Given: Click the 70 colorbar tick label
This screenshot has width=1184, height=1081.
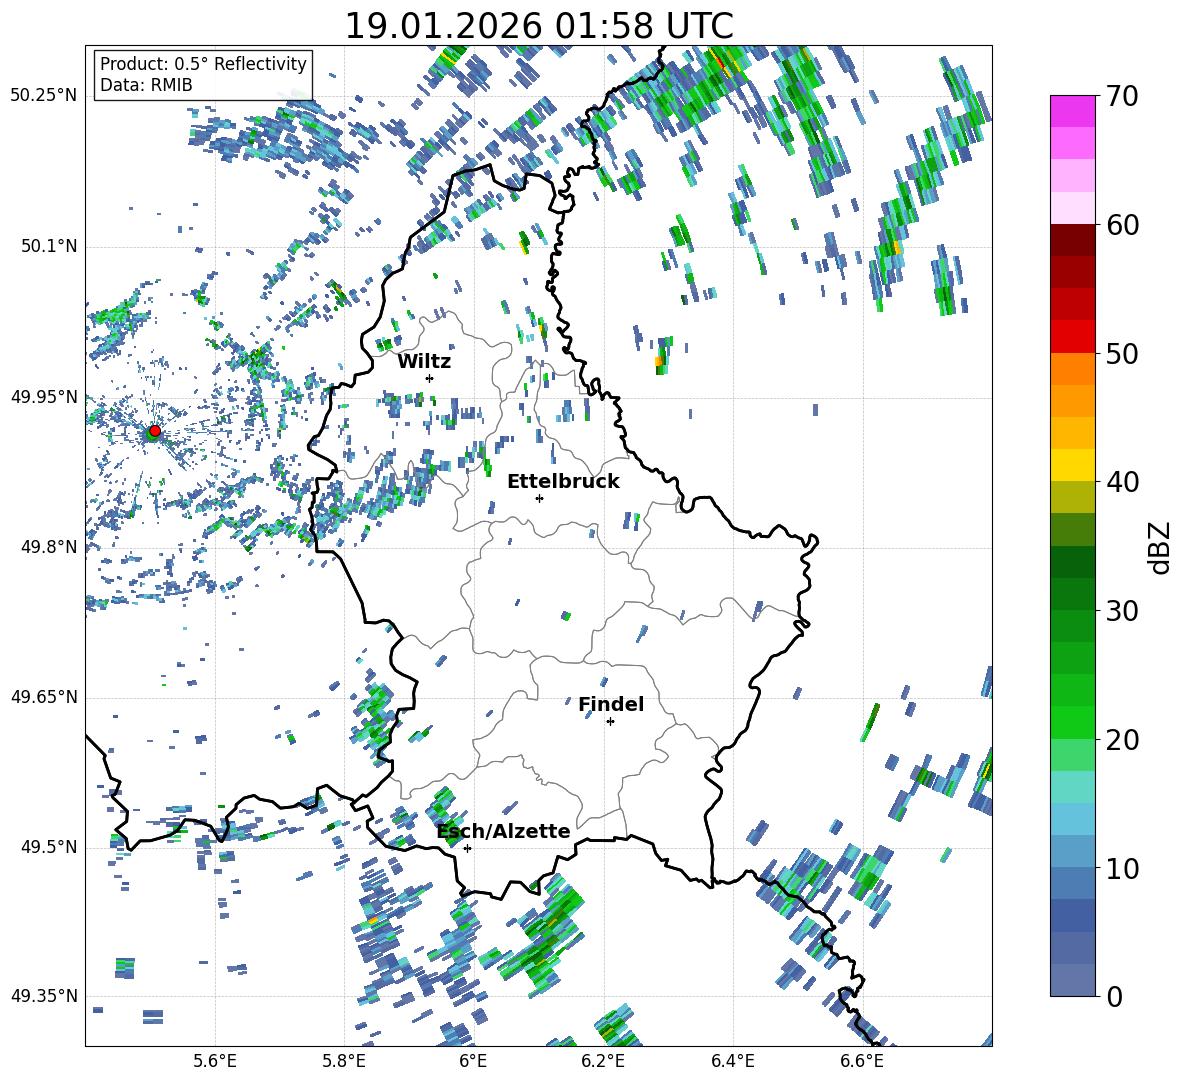Looking at the screenshot, I should click(x=1122, y=97).
